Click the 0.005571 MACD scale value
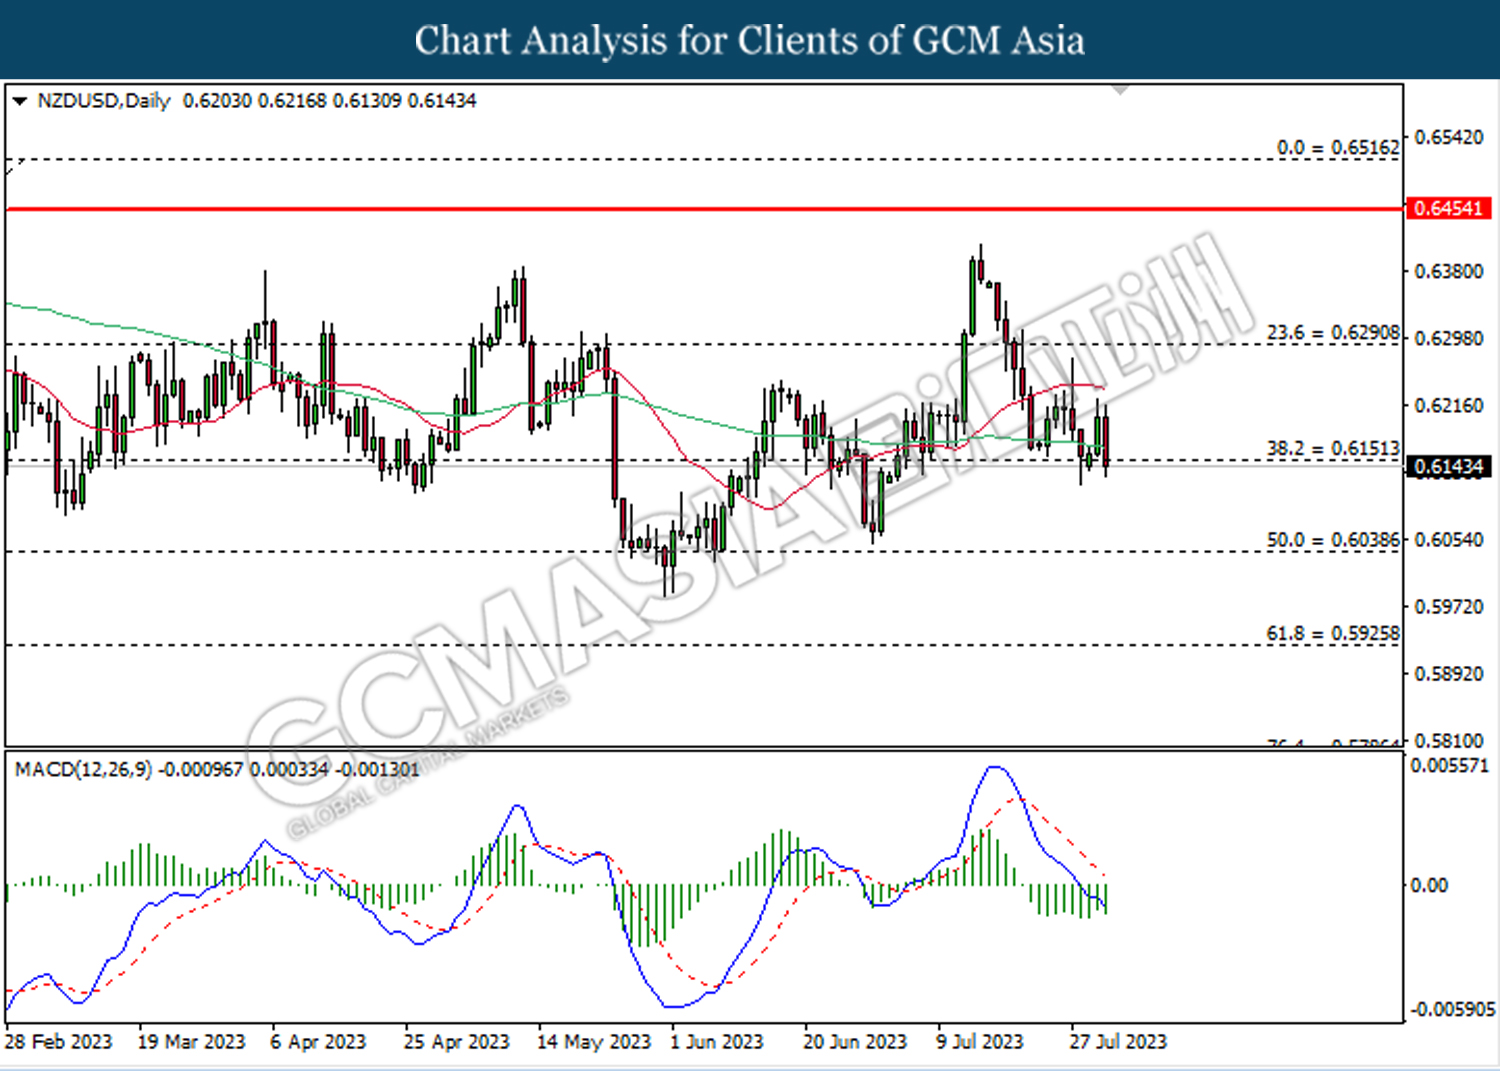1500x1071 pixels. (1449, 766)
